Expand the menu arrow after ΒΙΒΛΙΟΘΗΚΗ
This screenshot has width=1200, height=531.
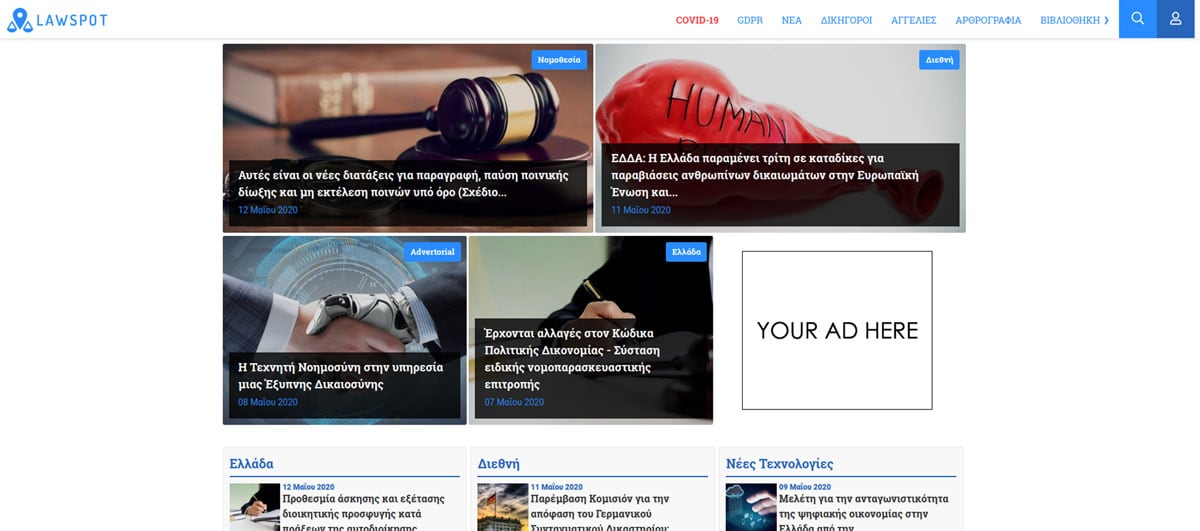[x=1106, y=20]
